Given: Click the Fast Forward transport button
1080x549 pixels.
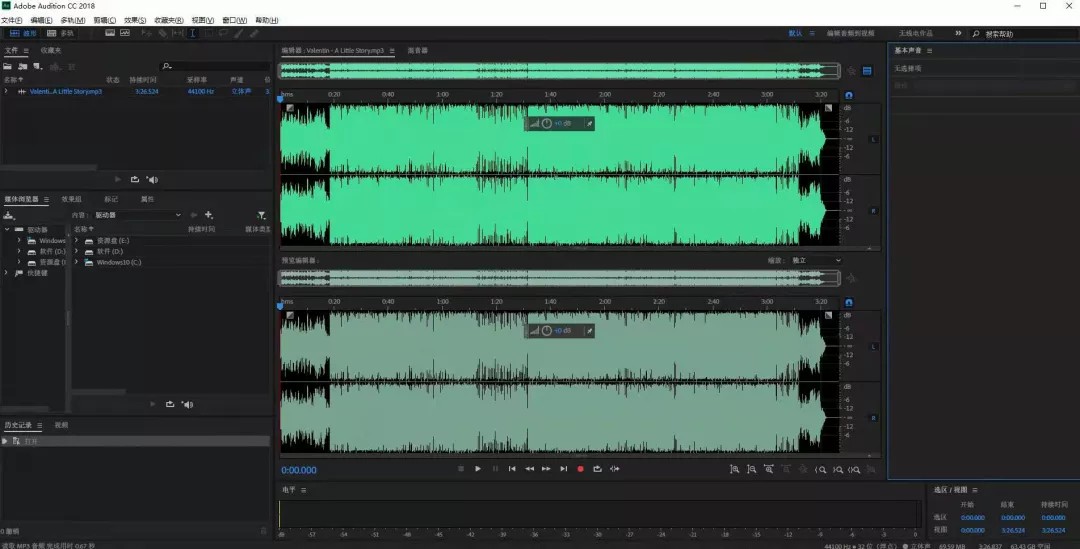Looking at the screenshot, I should coord(546,468).
